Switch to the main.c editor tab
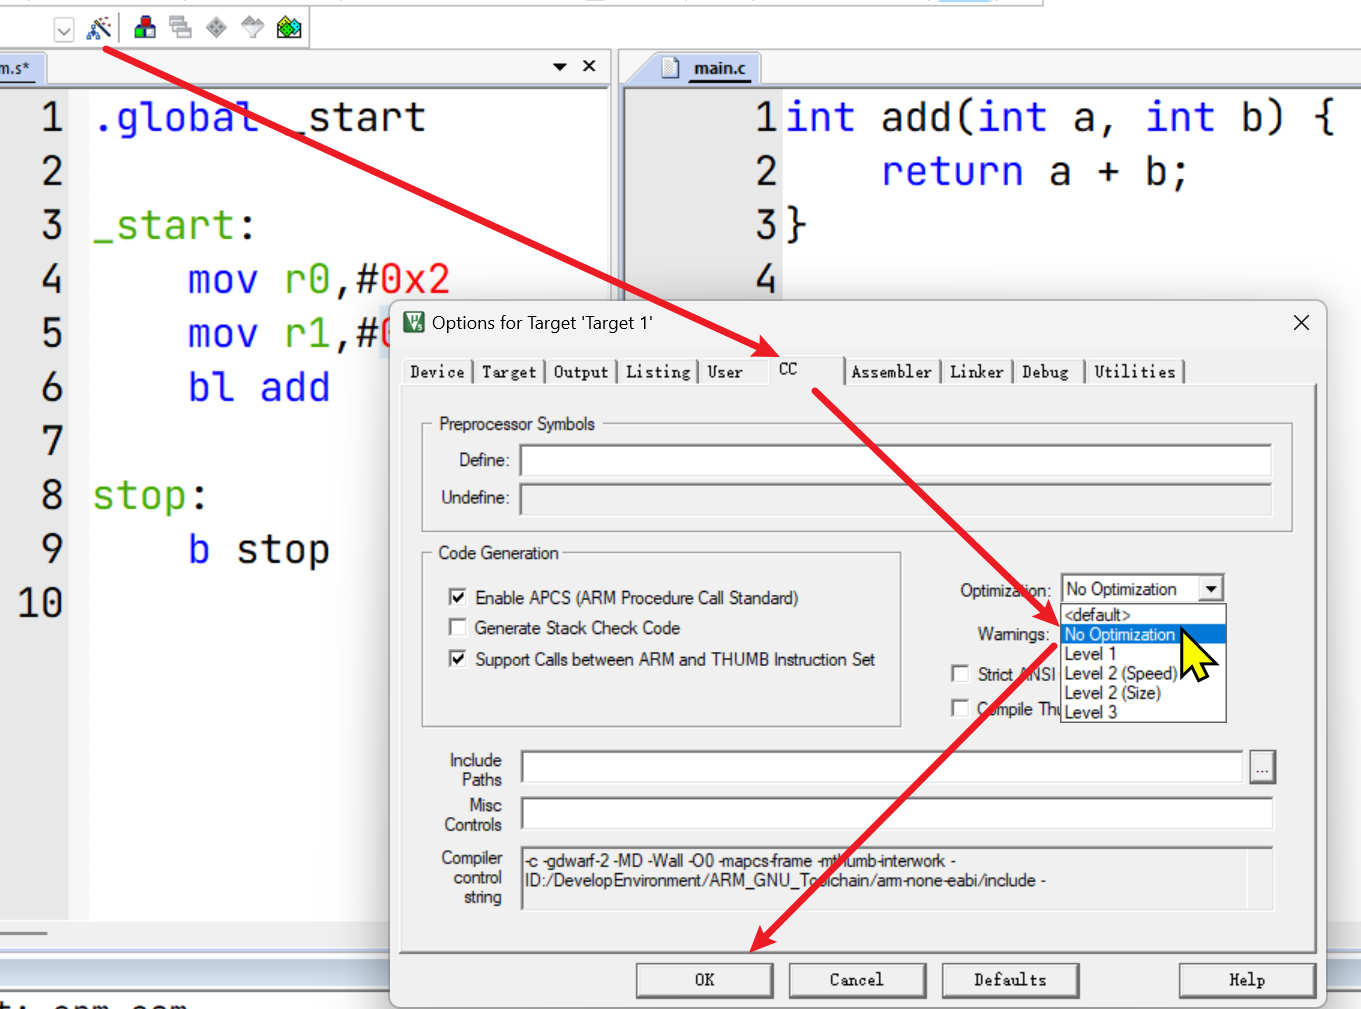 [720, 68]
